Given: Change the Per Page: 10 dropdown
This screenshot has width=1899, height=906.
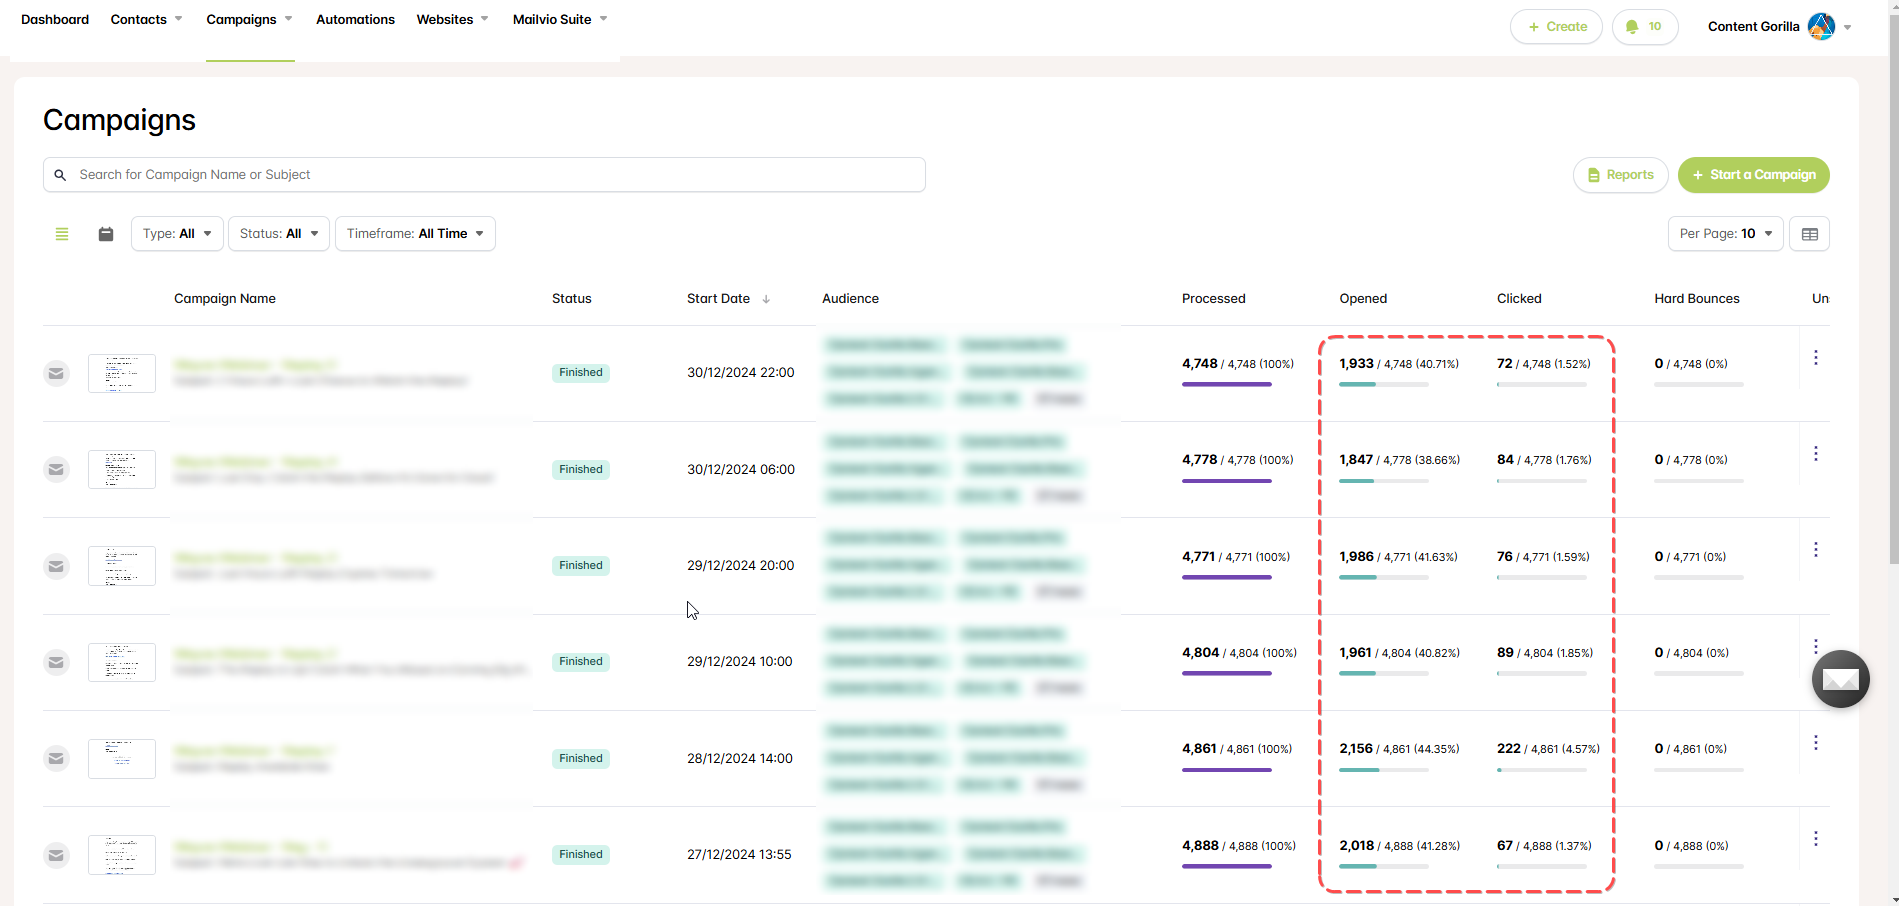Looking at the screenshot, I should click(x=1725, y=234).
